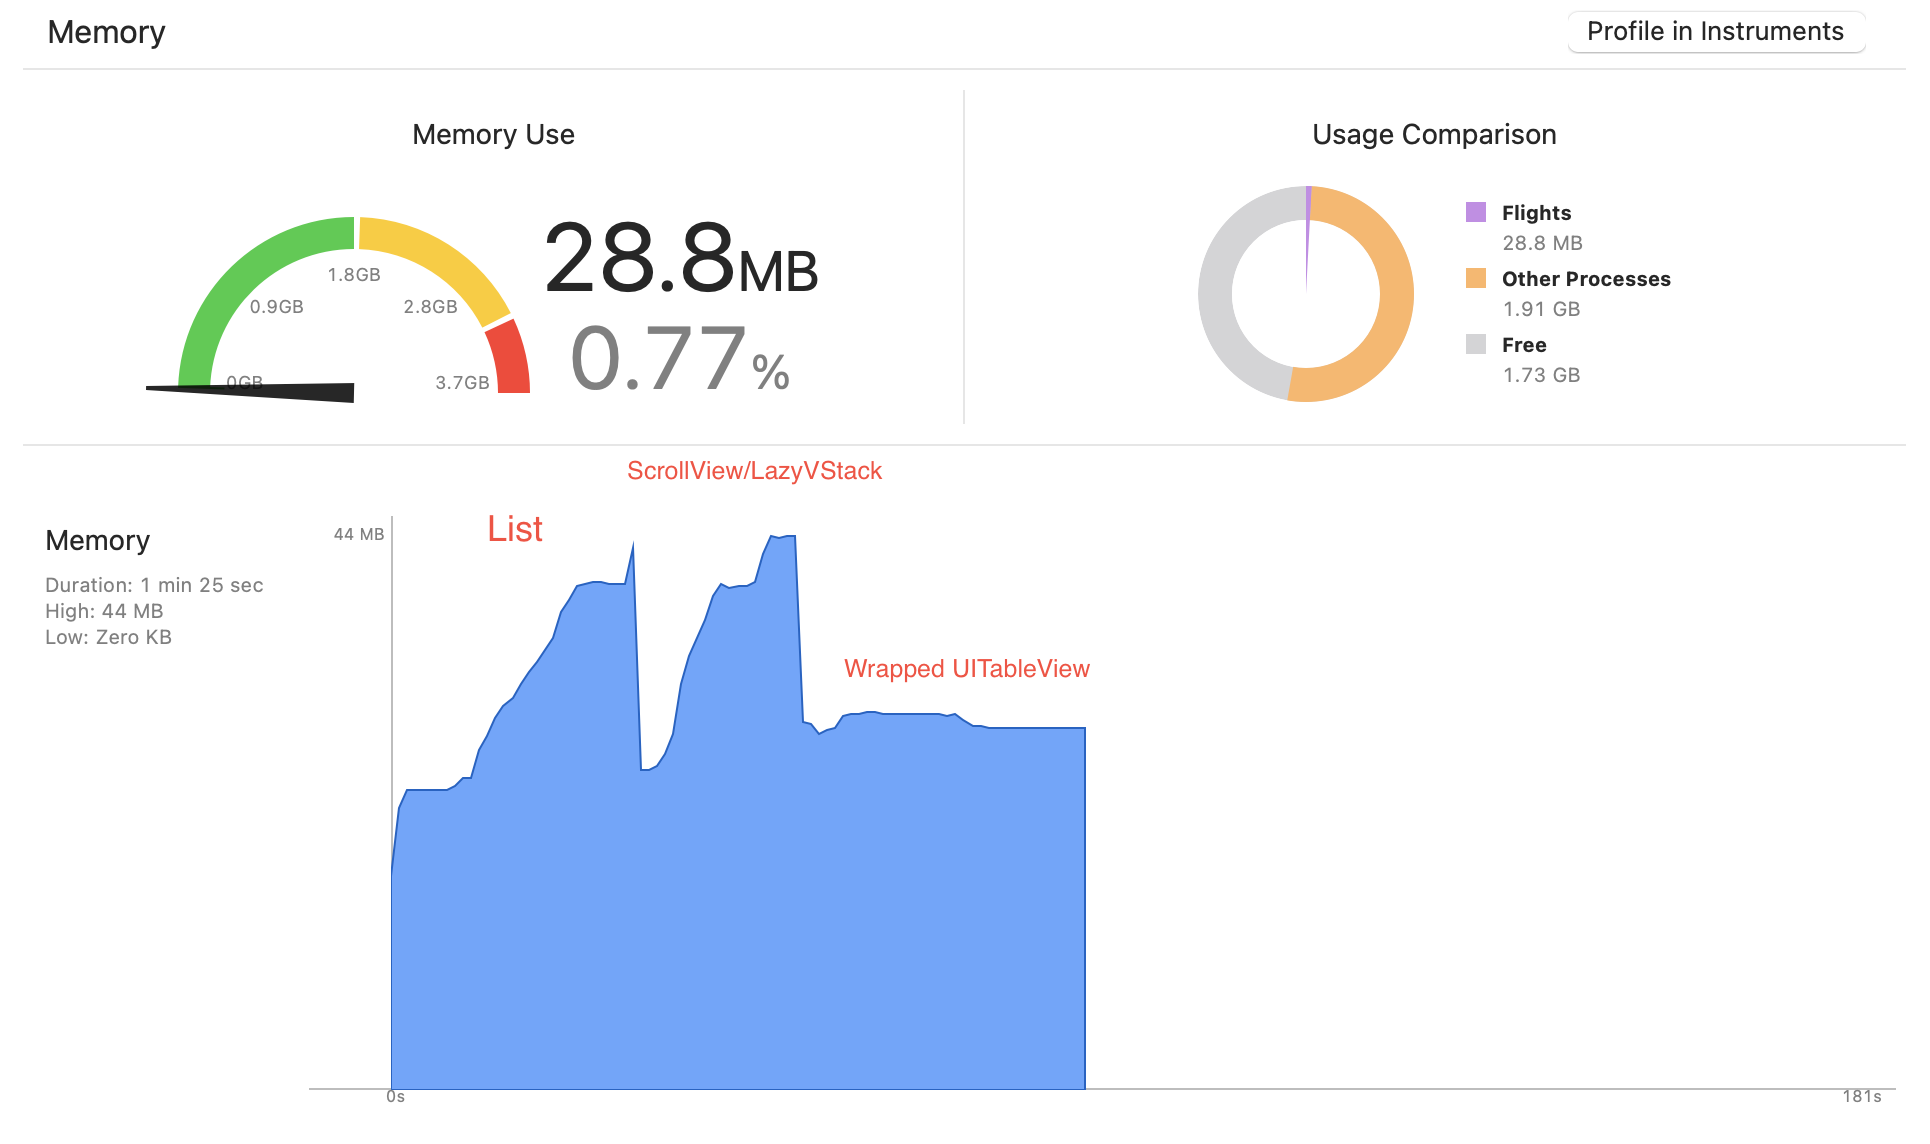
Task: Click the purple Flights legend swatch
Action: pos(1476,212)
